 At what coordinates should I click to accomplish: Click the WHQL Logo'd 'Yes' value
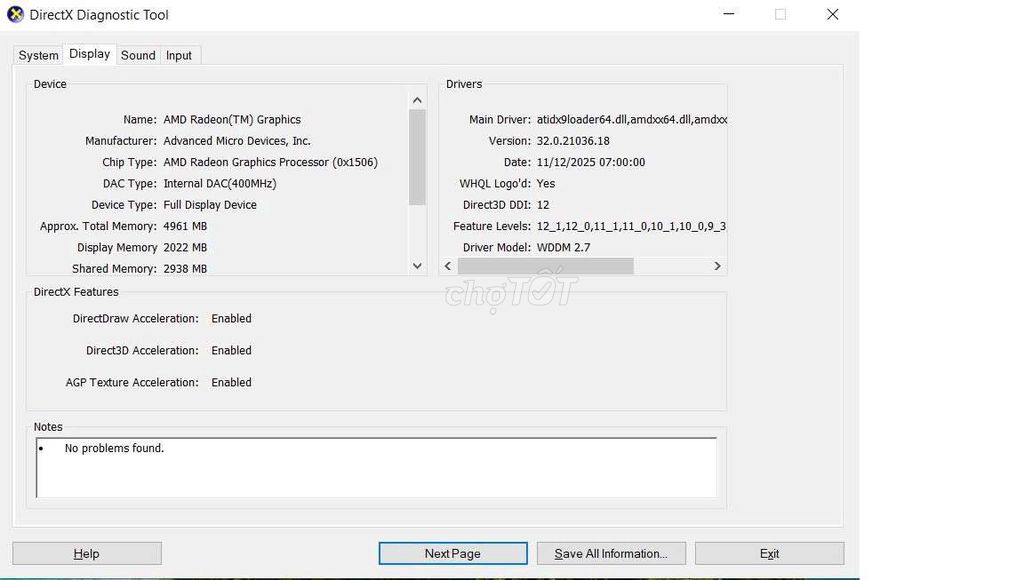545,184
